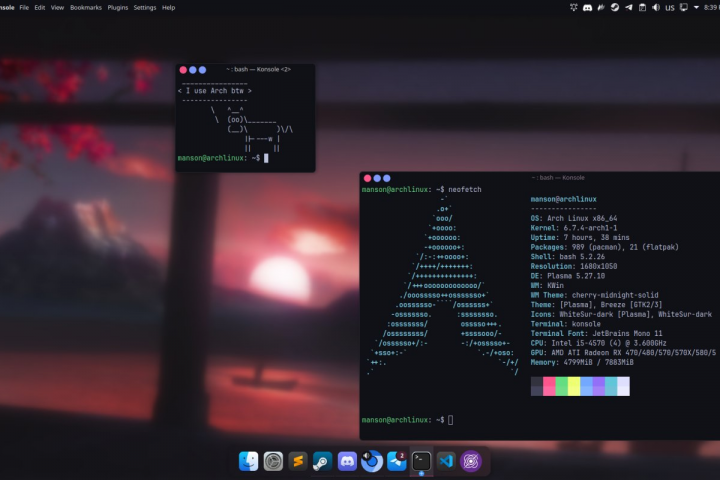Click the Steam icon in system tray
The height and width of the screenshot is (480, 720).
click(615, 7)
